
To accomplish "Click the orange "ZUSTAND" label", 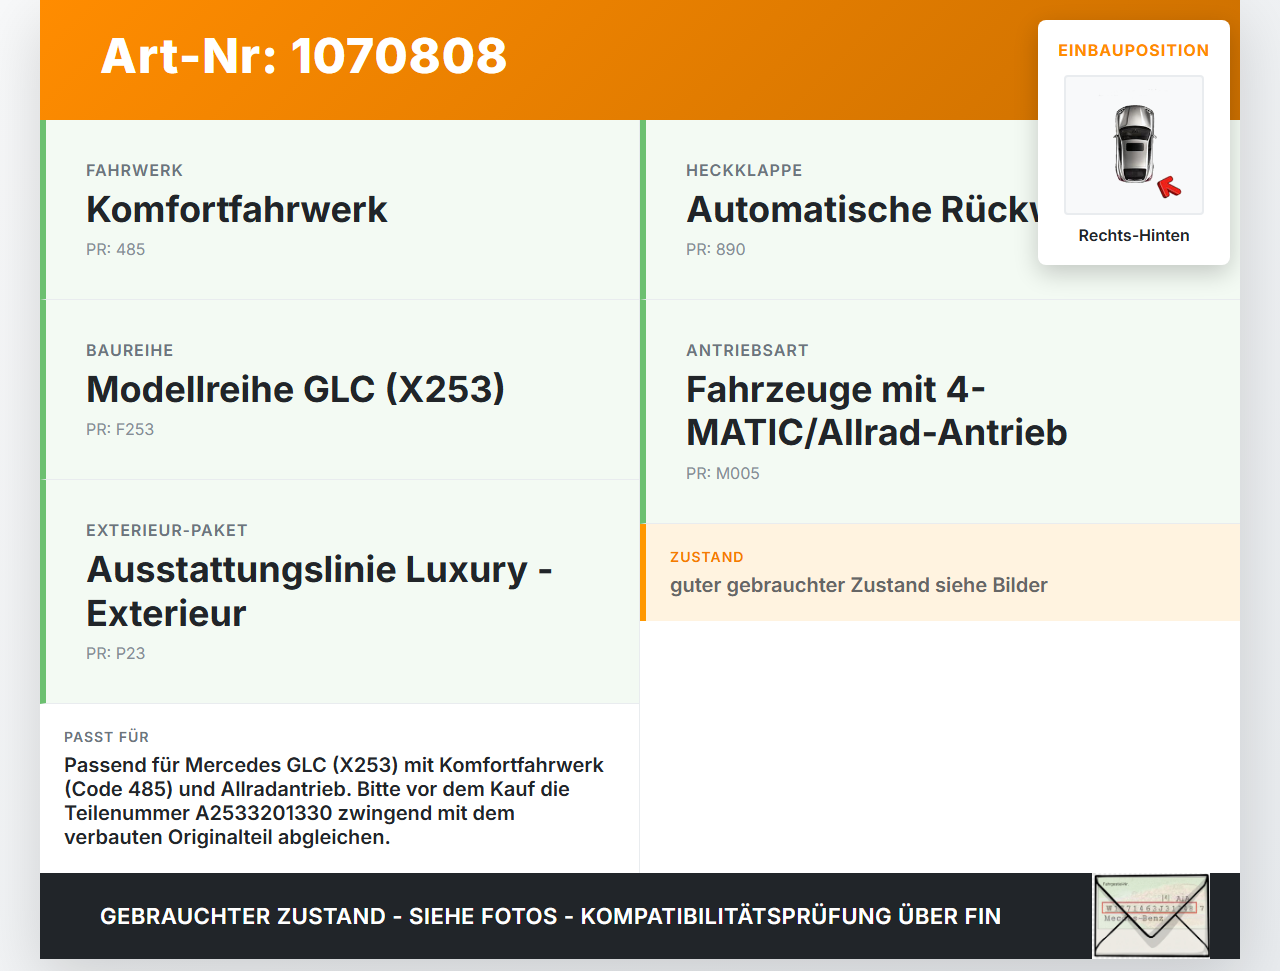I will (707, 557).
